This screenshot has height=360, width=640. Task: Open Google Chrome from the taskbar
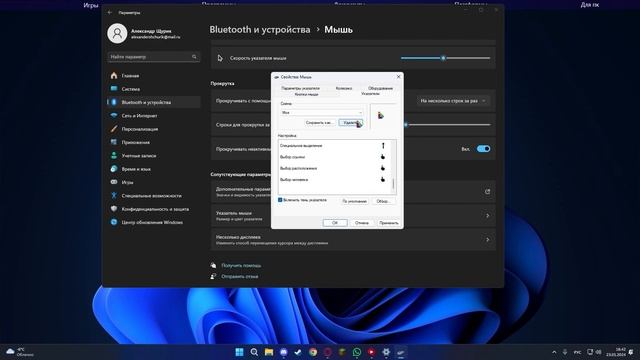coord(313,352)
